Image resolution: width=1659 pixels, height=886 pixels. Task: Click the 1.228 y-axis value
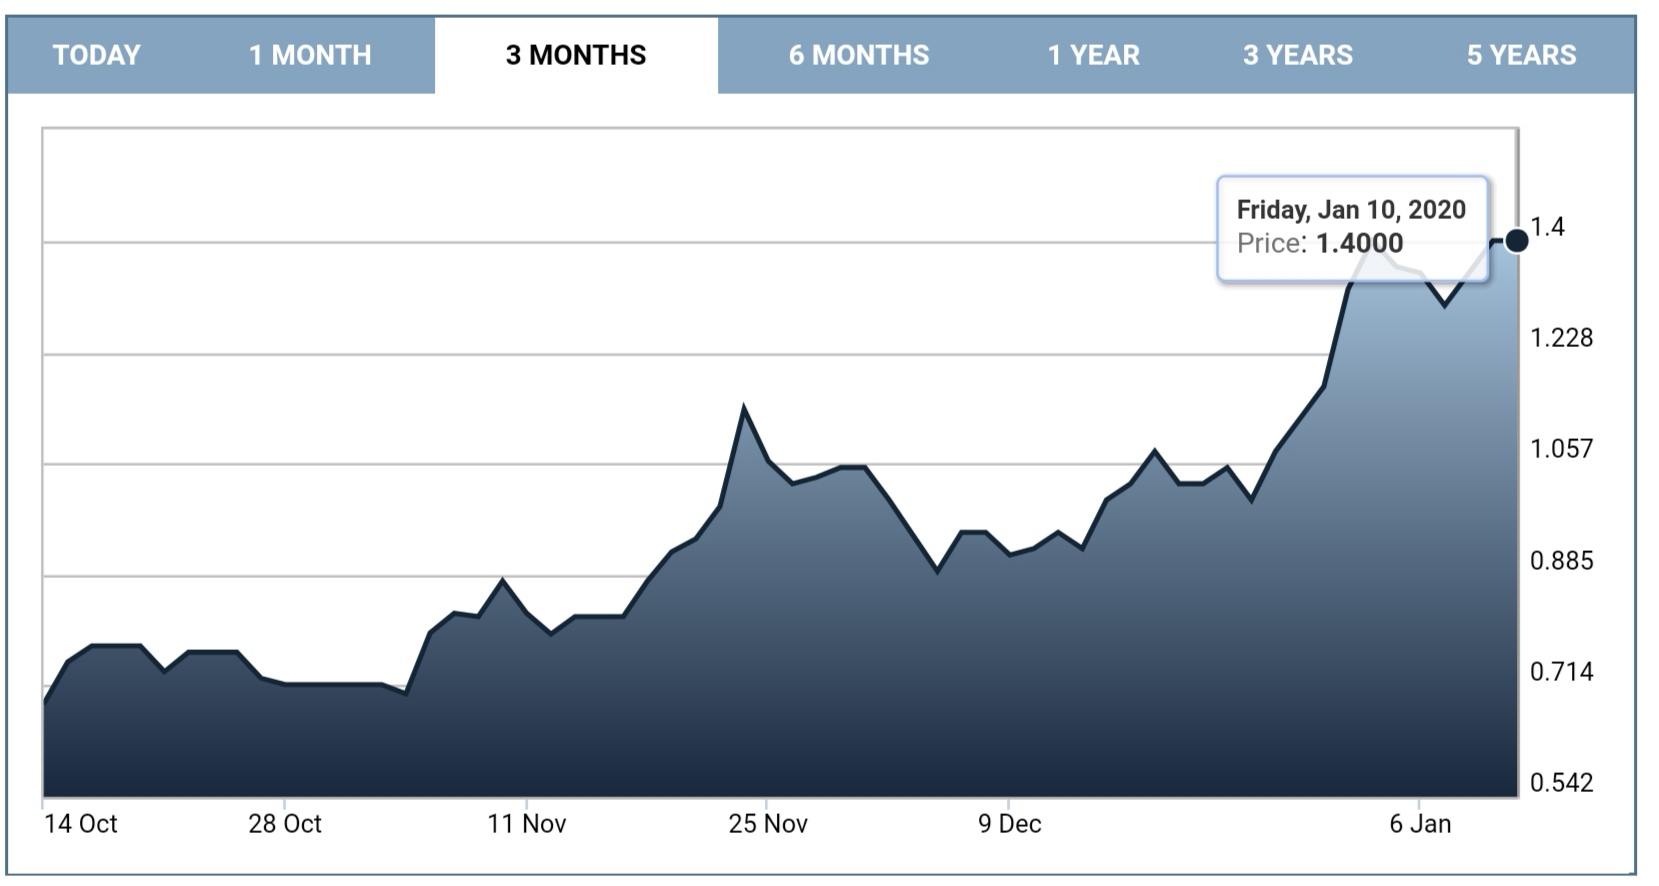click(1561, 338)
